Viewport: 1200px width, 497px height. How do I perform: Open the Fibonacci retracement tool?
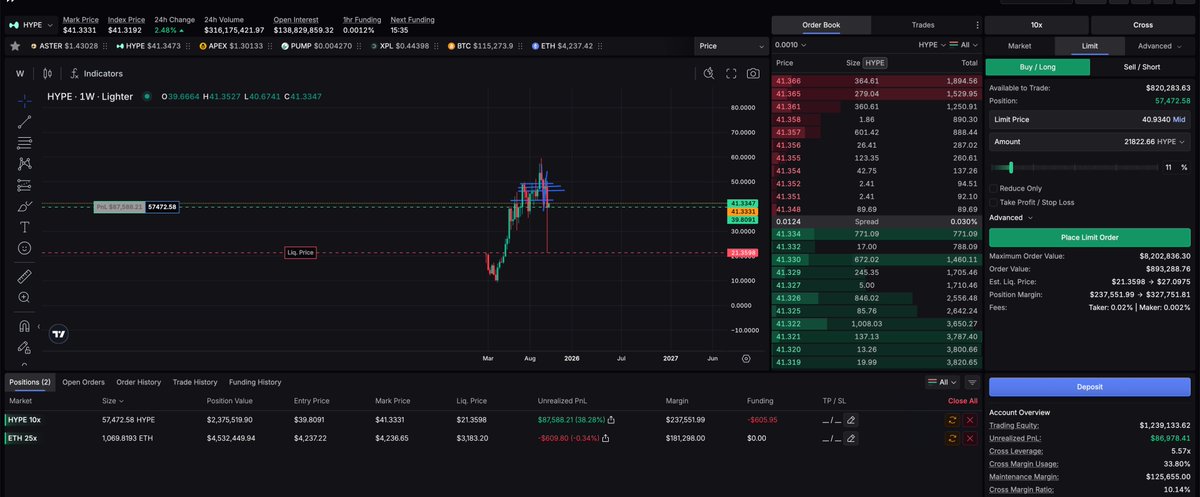(25, 143)
